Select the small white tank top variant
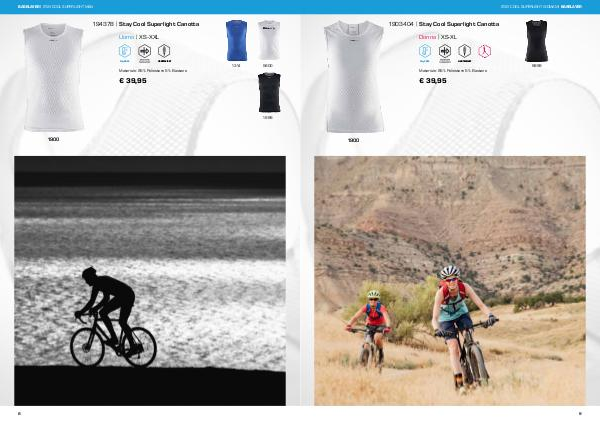 (x=269, y=41)
